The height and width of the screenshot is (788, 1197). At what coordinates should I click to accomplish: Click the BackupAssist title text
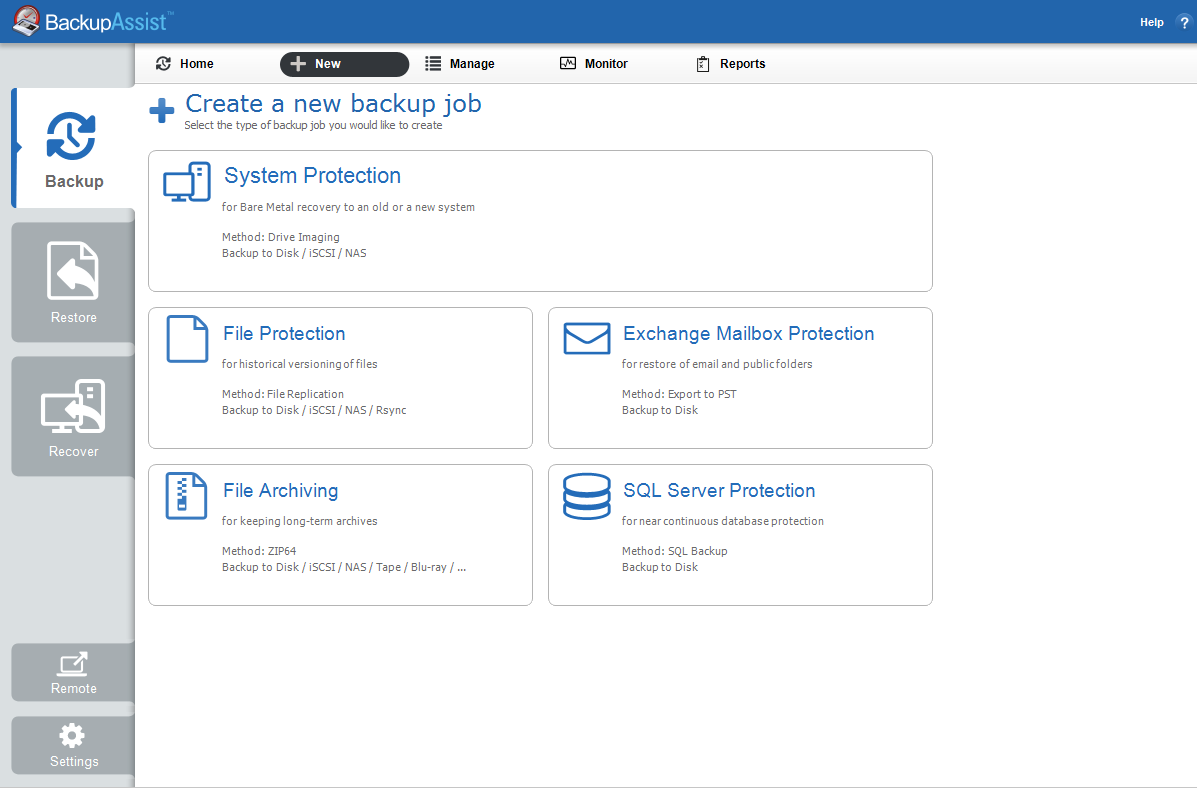[107, 22]
